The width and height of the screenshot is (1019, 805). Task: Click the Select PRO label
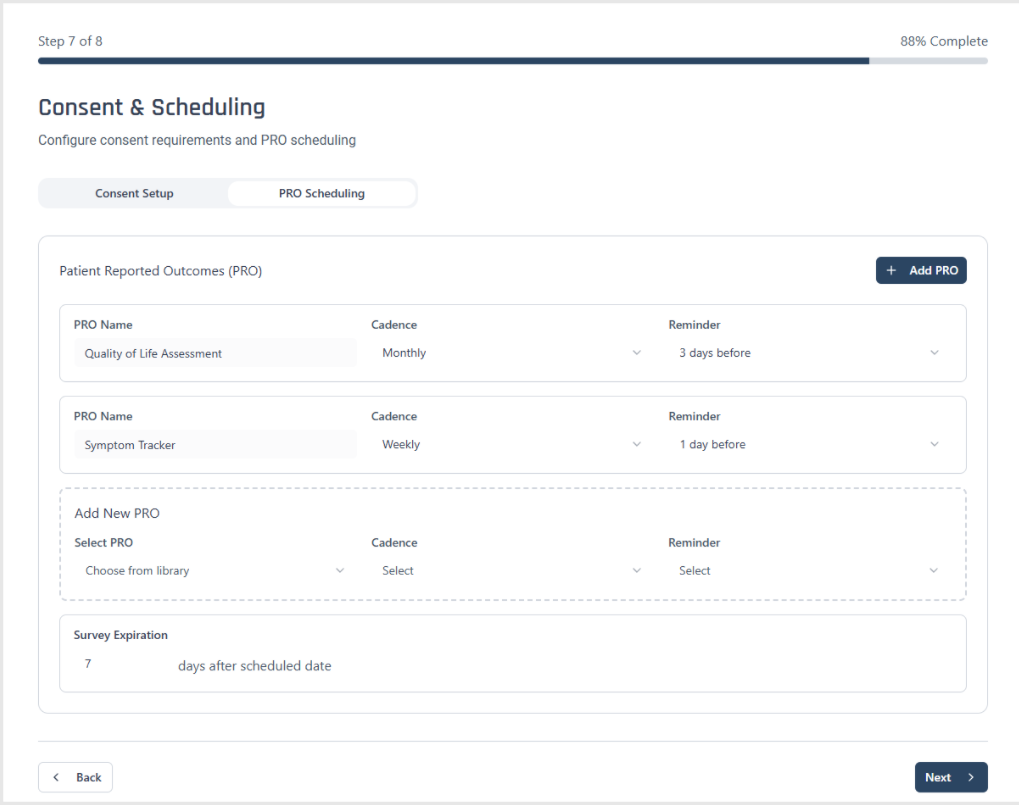[x=103, y=543]
